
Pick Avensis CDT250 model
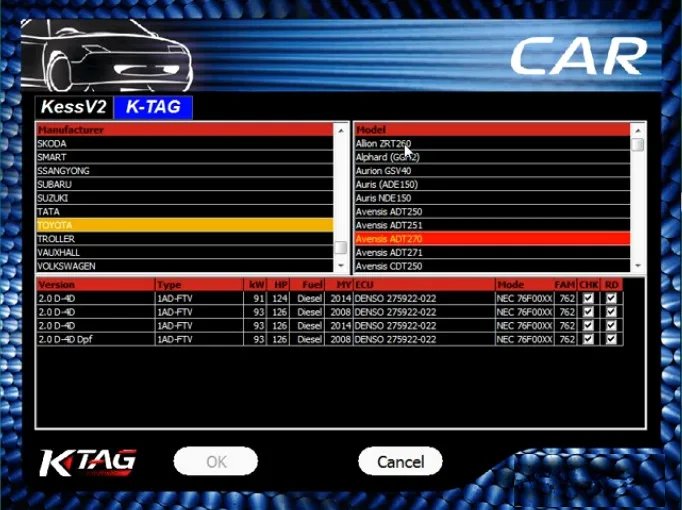click(x=492, y=266)
